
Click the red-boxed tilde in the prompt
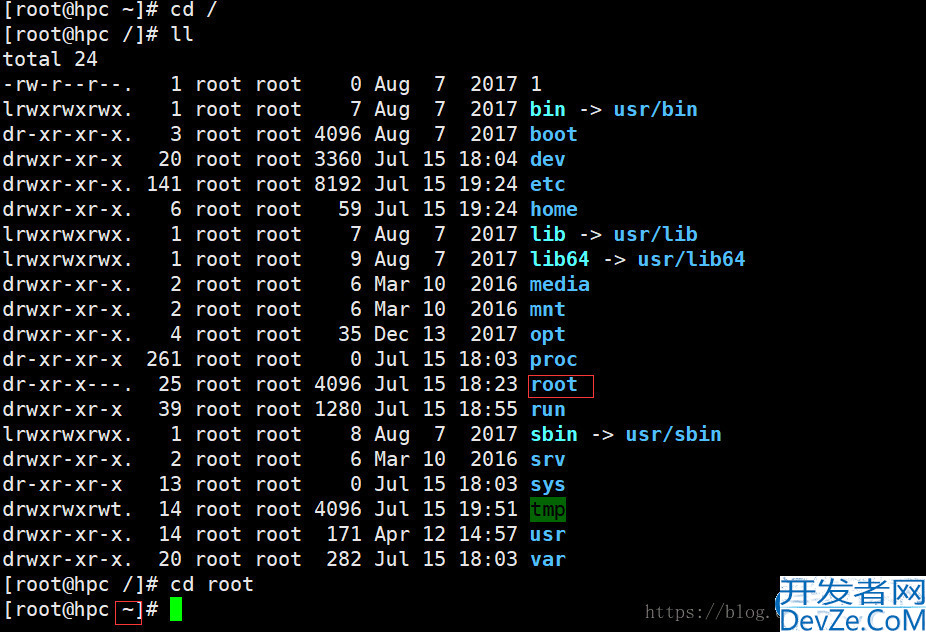coord(128,610)
